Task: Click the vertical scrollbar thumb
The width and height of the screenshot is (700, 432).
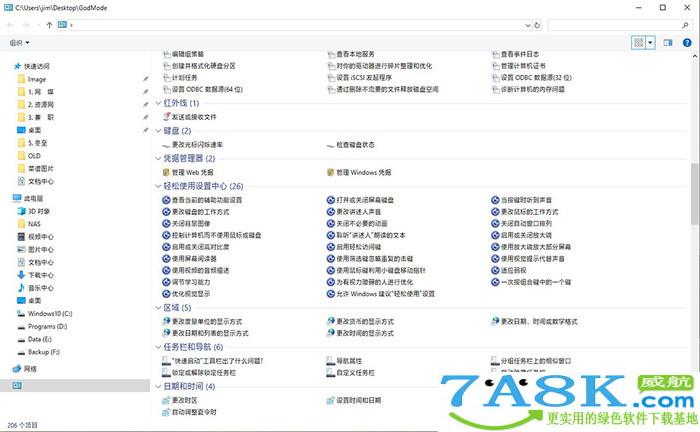Action: click(x=695, y=194)
